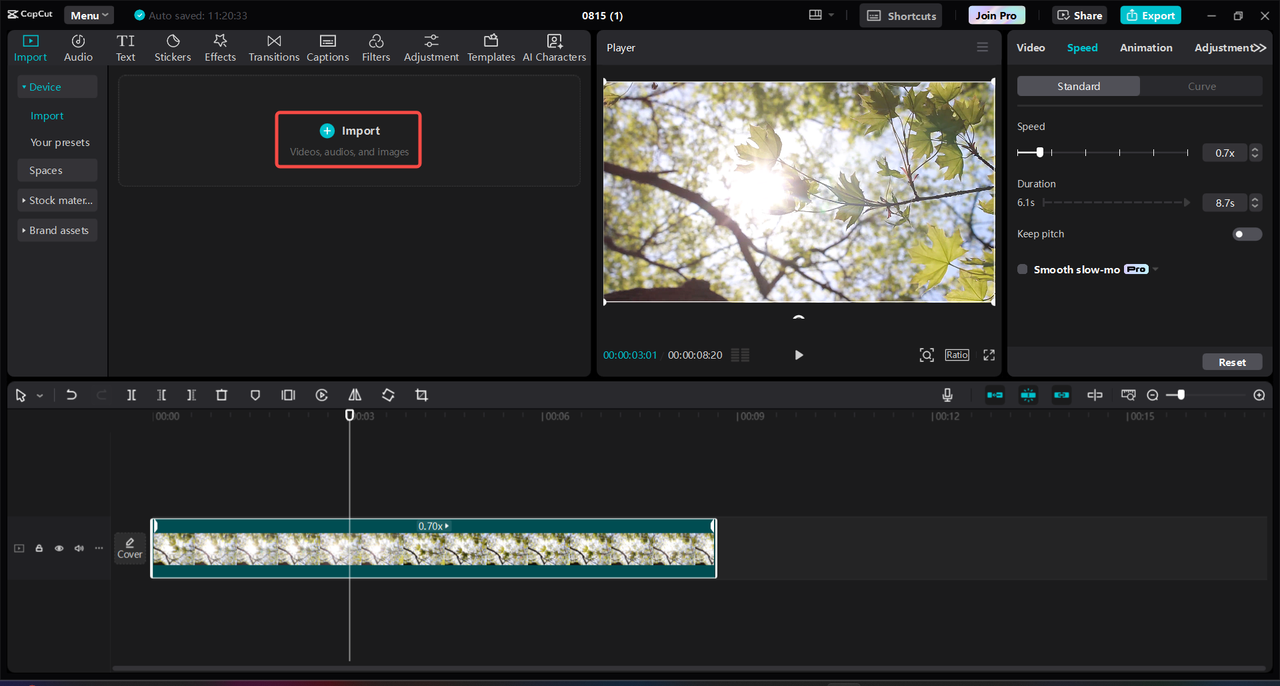The width and height of the screenshot is (1280, 686).
Task: Expand the selection tool dropdown arrow
Action: (40, 396)
